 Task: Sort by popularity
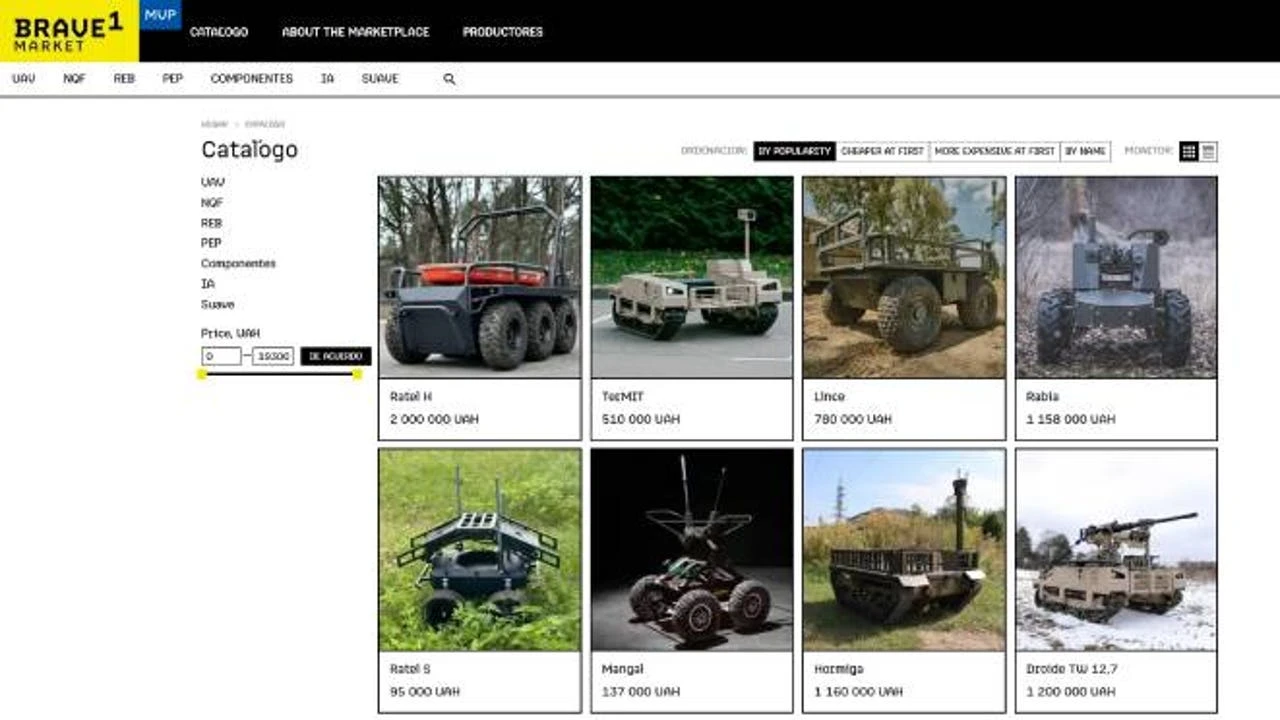[x=794, y=151]
